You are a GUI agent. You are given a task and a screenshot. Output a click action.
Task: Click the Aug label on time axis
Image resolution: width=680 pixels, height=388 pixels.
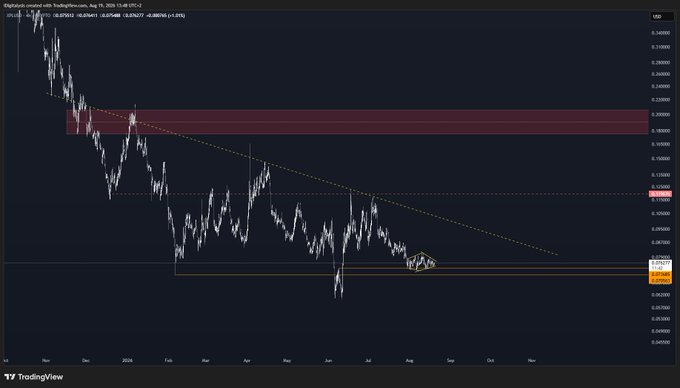coord(409,360)
